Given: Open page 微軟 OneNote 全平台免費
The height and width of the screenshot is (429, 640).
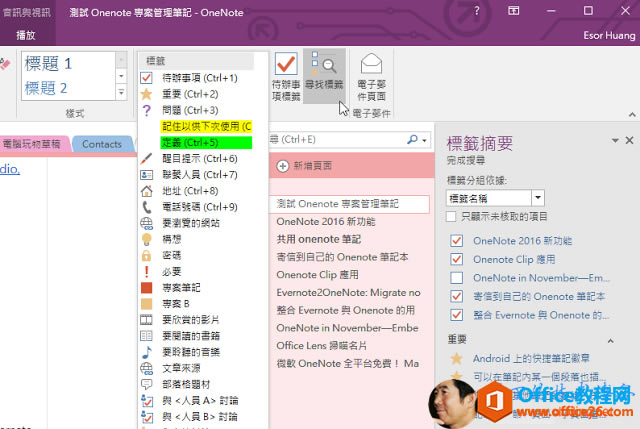Looking at the screenshot, I should [348, 363].
